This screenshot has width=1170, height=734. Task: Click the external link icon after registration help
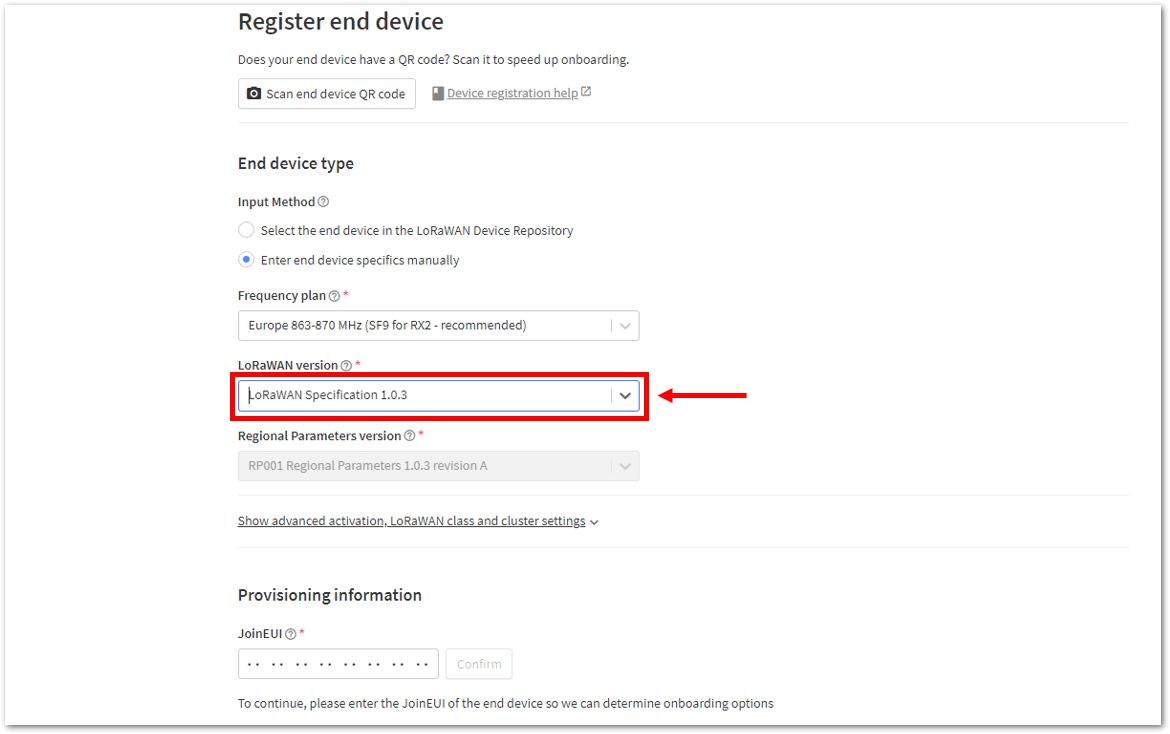pos(586,92)
